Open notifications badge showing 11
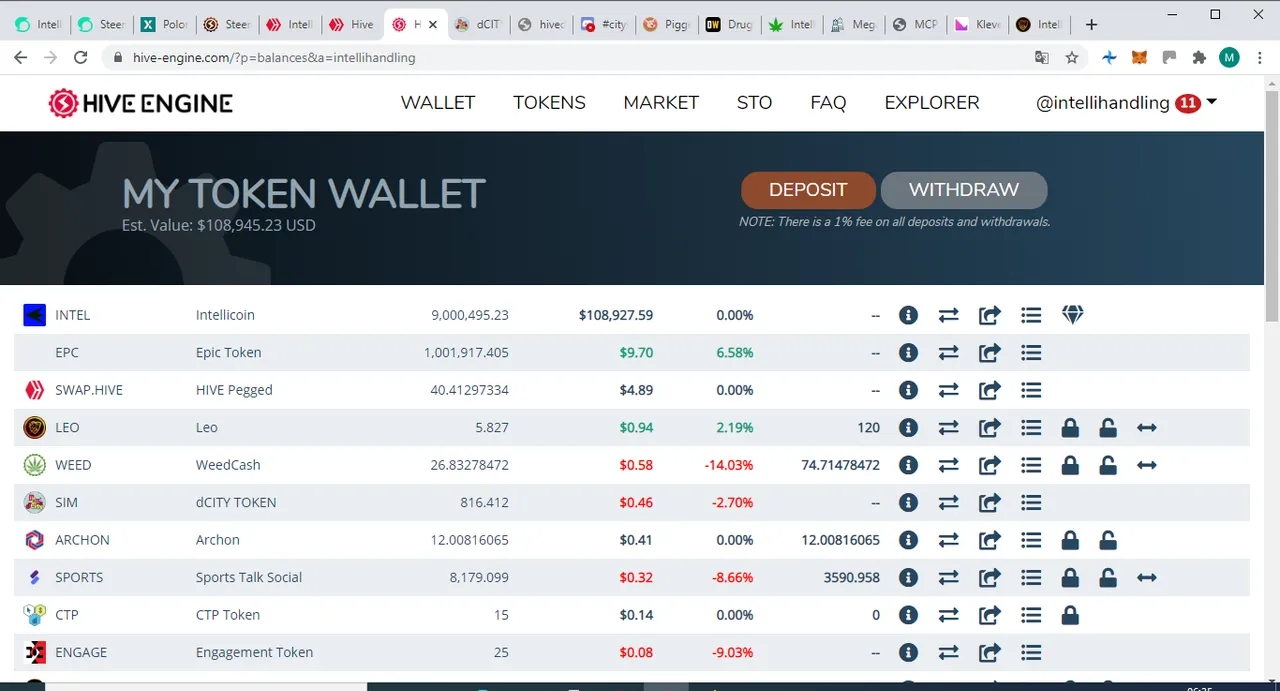This screenshot has width=1280, height=691. (x=1188, y=103)
